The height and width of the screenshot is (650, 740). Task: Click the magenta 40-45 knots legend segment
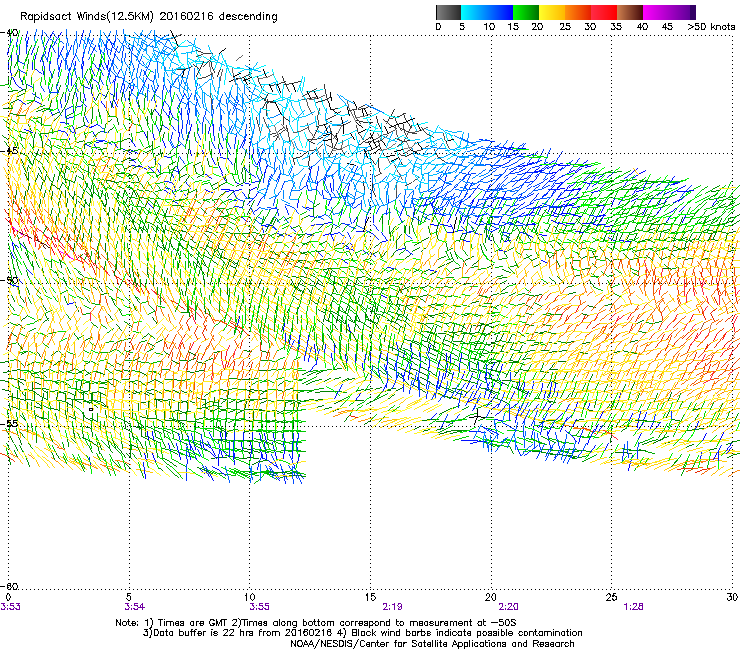pyautogui.click(x=656, y=12)
